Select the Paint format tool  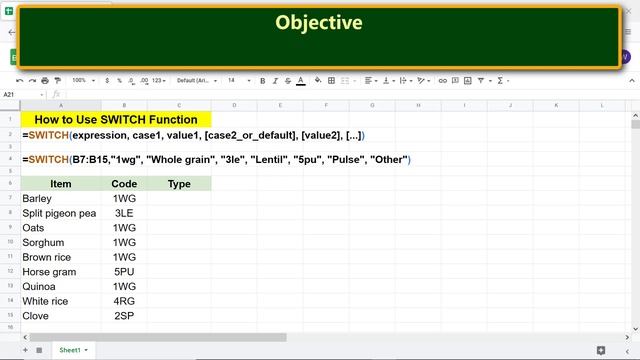pos(58,81)
